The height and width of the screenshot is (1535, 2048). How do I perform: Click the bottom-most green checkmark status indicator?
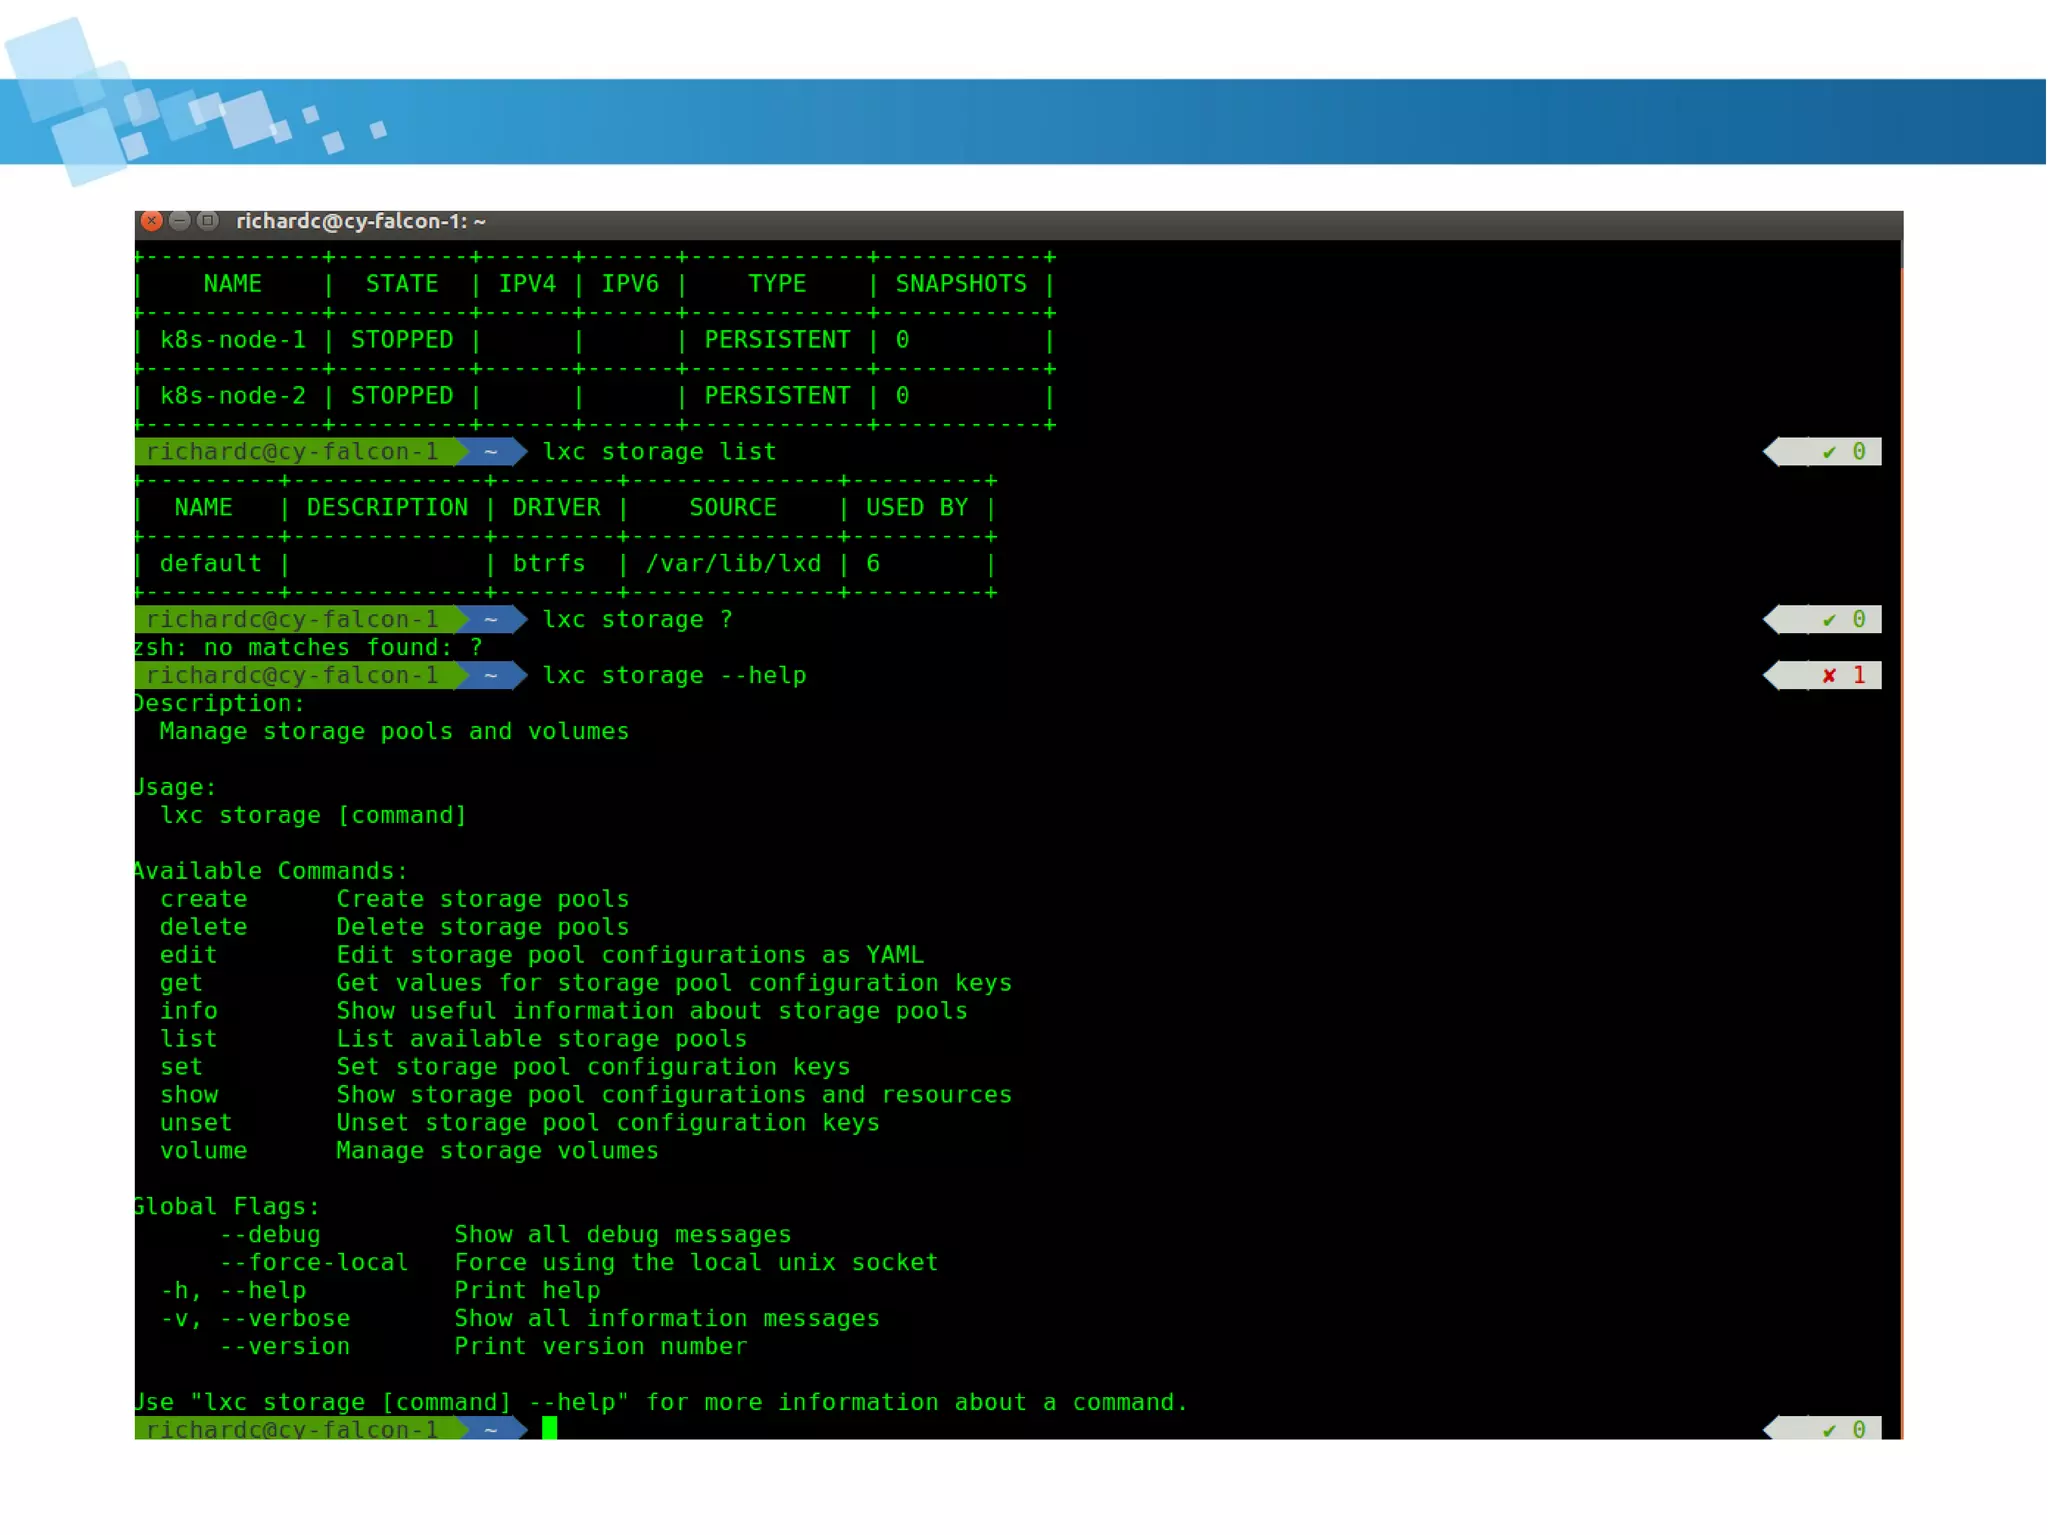click(x=1829, y=1430)
